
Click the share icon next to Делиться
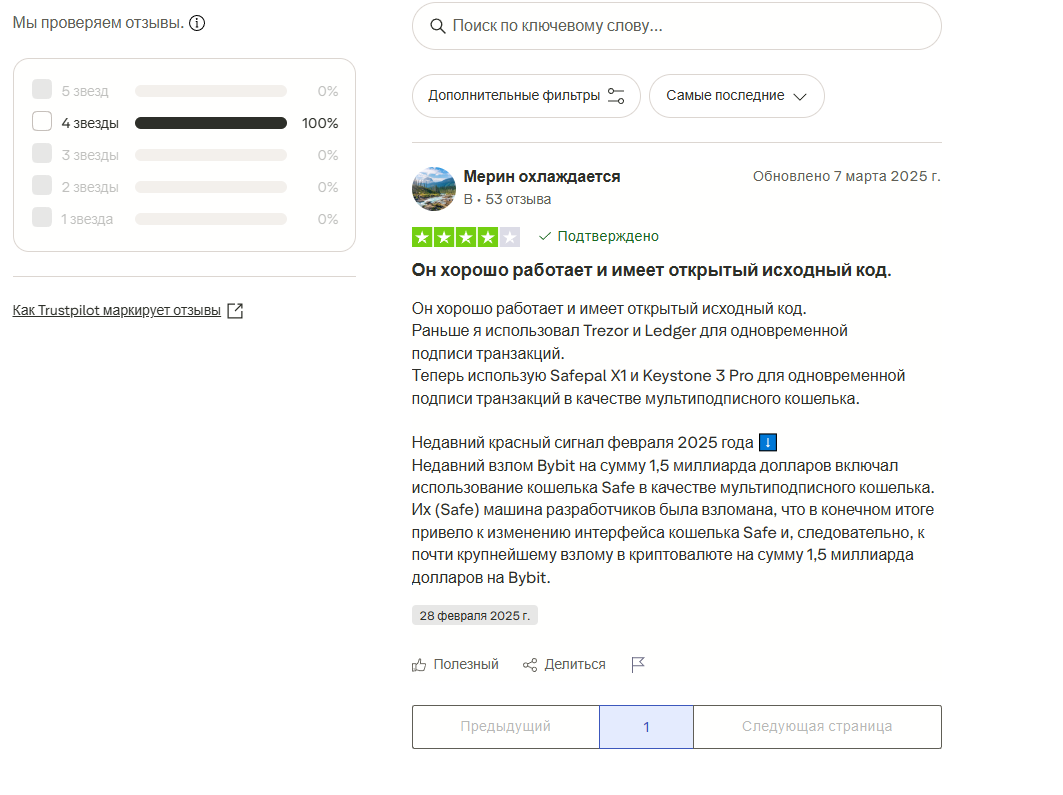click(x=529, y=665)
